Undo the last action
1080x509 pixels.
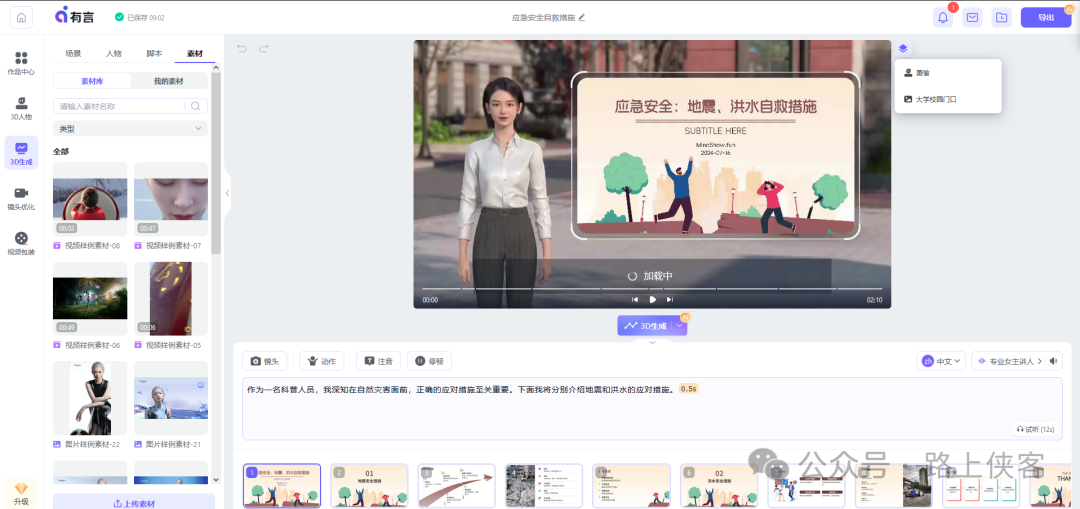(242, 49)
